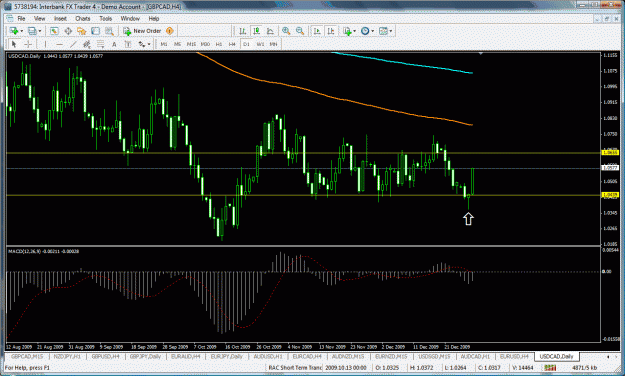Image resolution: width=625 pixels, height=376 pixels.
Task: Switch chart to candlesticks style
Action: point(256,31)
